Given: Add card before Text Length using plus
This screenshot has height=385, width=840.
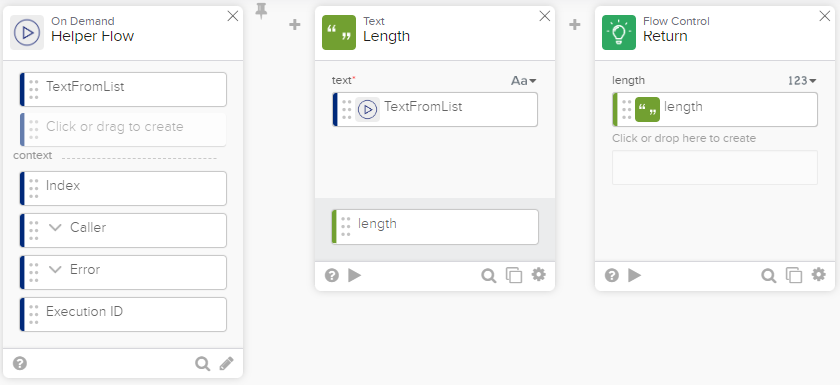Looking at the screenshot, I should (295, 25).
